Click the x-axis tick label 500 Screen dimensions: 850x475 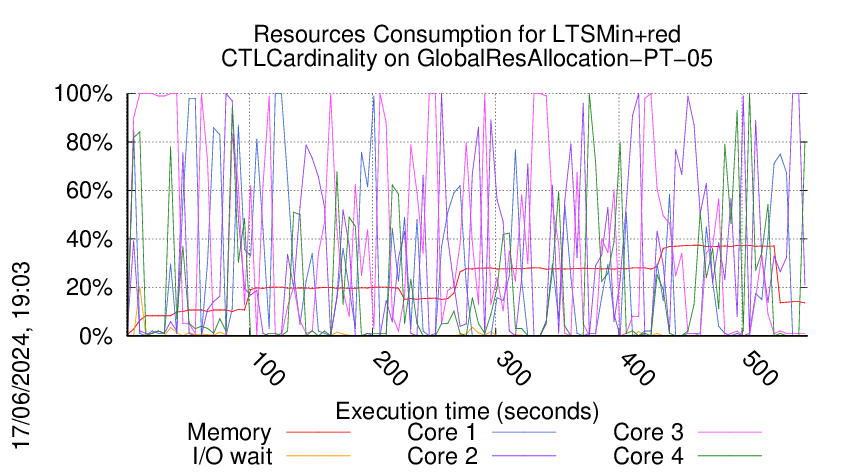point(761,369)
